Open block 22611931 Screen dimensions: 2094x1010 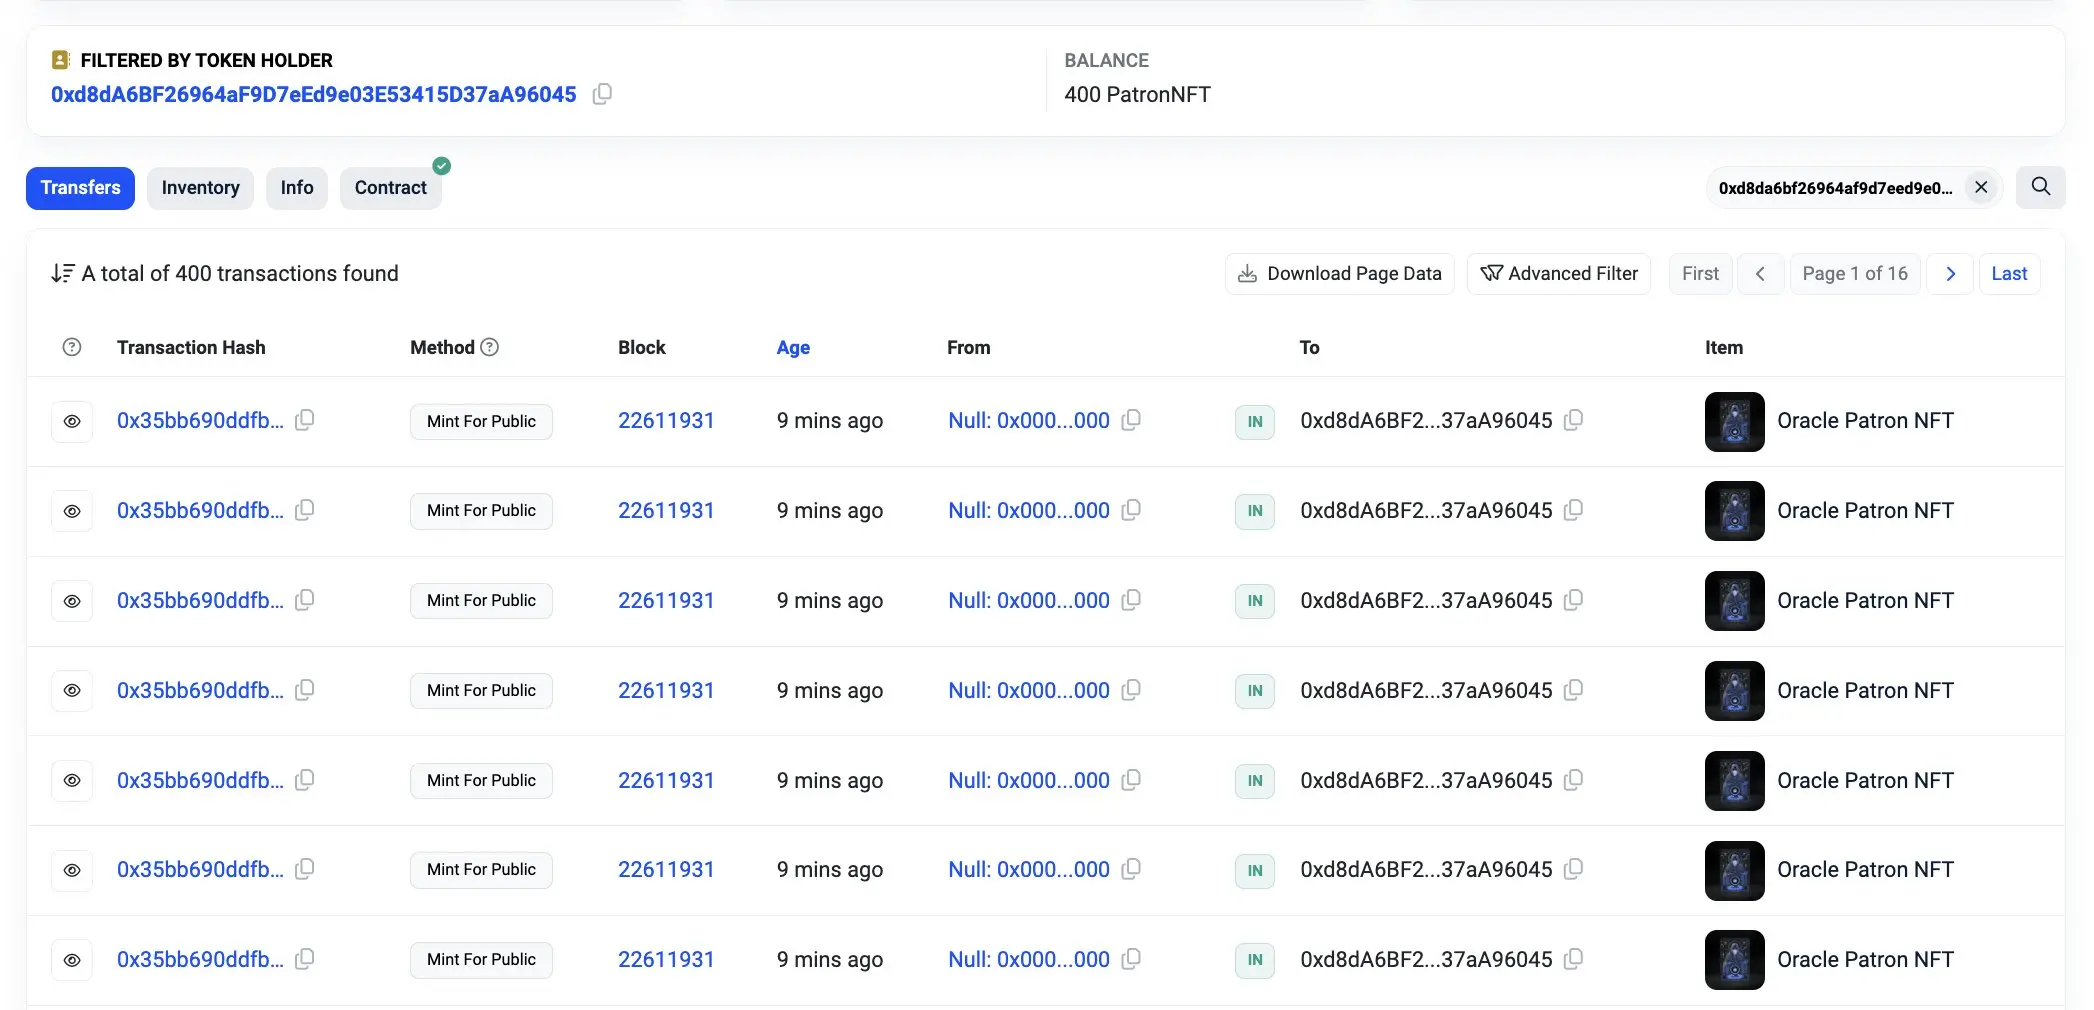tap(666, 420)
